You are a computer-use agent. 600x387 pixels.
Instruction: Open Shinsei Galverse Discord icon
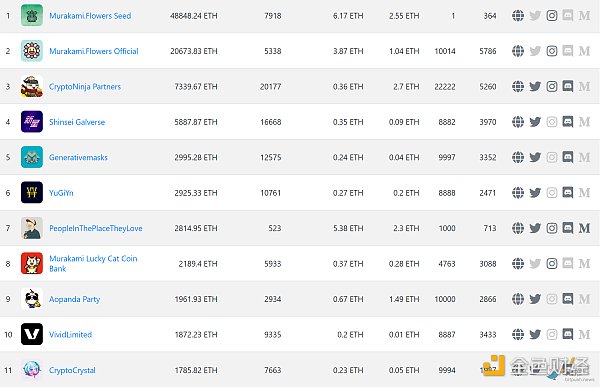pyautogui.click(x=568, y=122)
